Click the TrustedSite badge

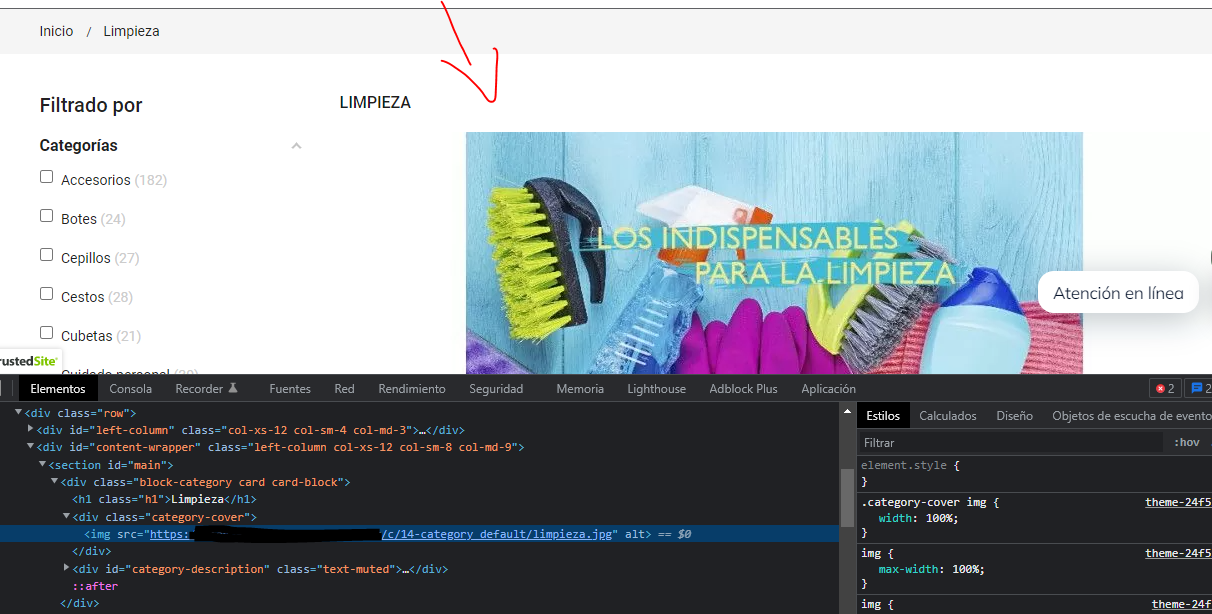click(x=30, y=361)
